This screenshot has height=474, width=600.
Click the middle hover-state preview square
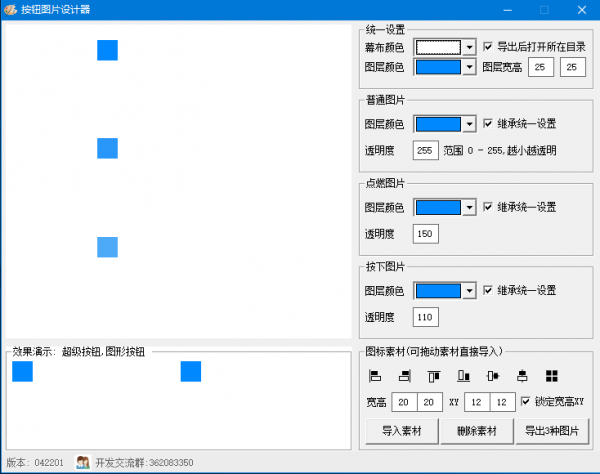click(108, 148)
